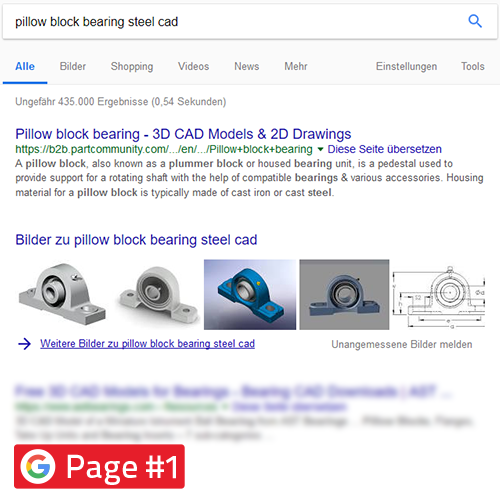
Task: Click the Google G logo badge
Action: tap(38, 466)
